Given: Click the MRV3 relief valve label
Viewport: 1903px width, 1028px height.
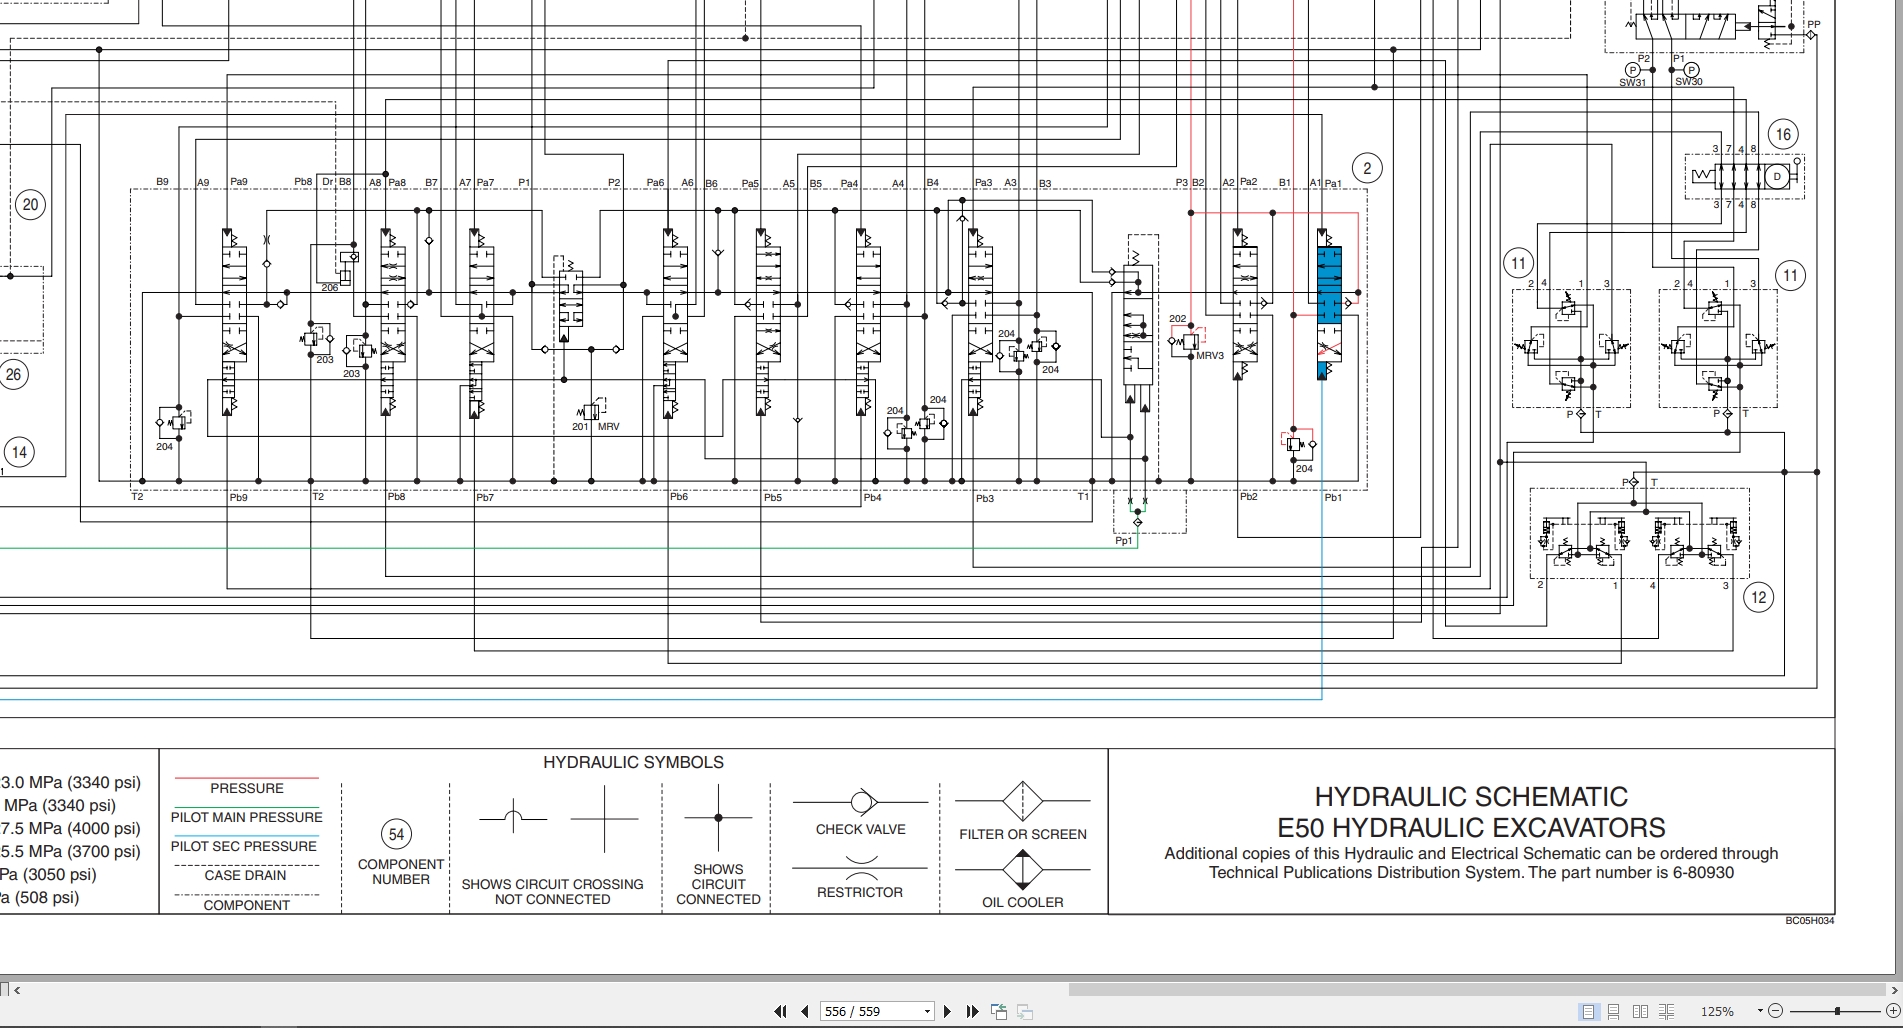Looking at the screenshot, I should pos(1210,356).
